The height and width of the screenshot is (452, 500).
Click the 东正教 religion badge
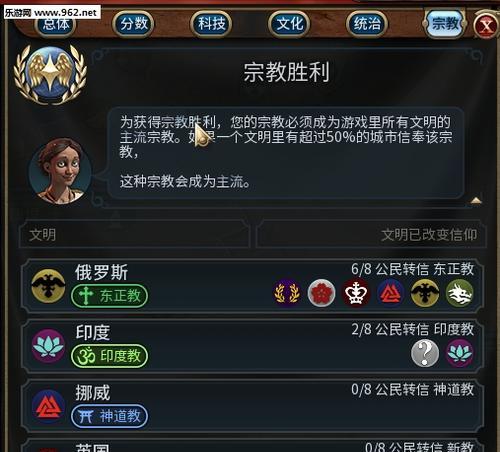tap(109, 296)
